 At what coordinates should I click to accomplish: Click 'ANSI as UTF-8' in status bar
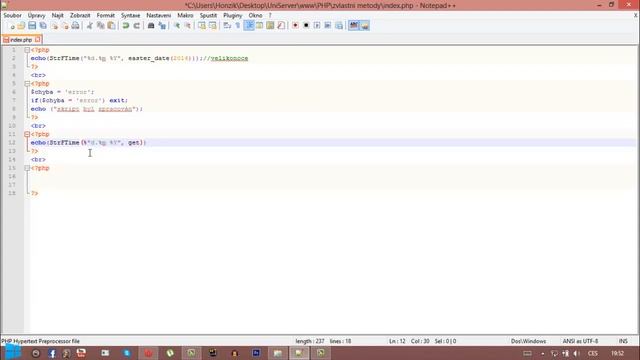tap(580, 341)
